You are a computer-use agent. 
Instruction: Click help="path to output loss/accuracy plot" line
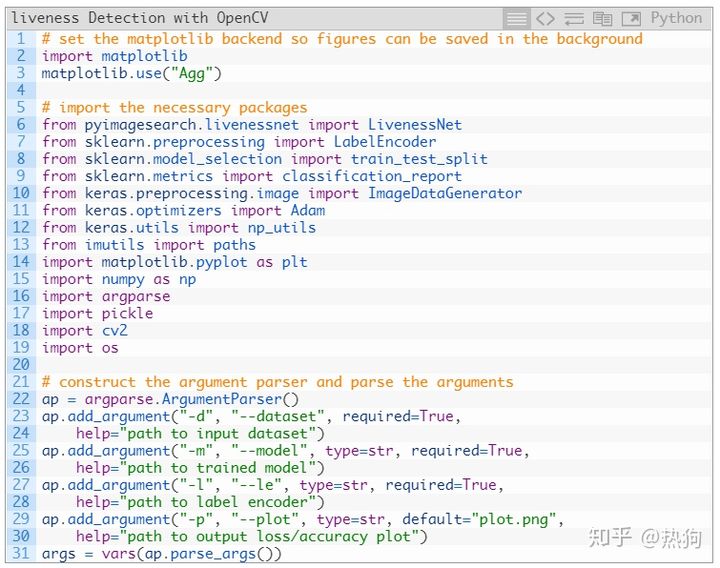[x=252, y=537]
